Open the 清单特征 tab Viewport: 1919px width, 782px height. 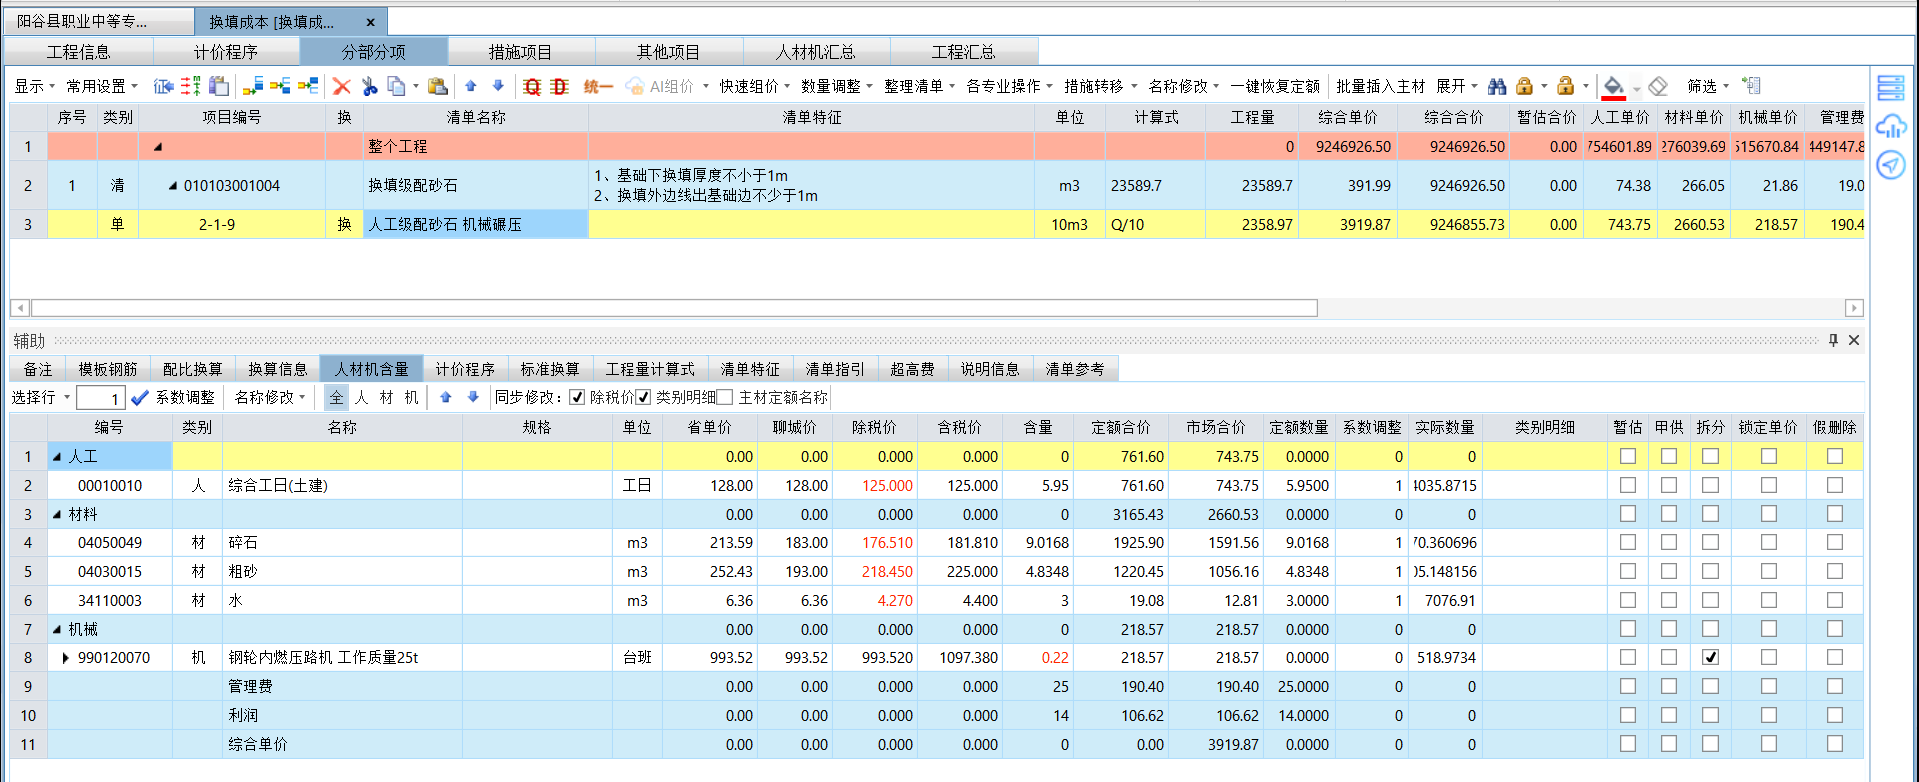pyautogui.click(x=750, y=369)
